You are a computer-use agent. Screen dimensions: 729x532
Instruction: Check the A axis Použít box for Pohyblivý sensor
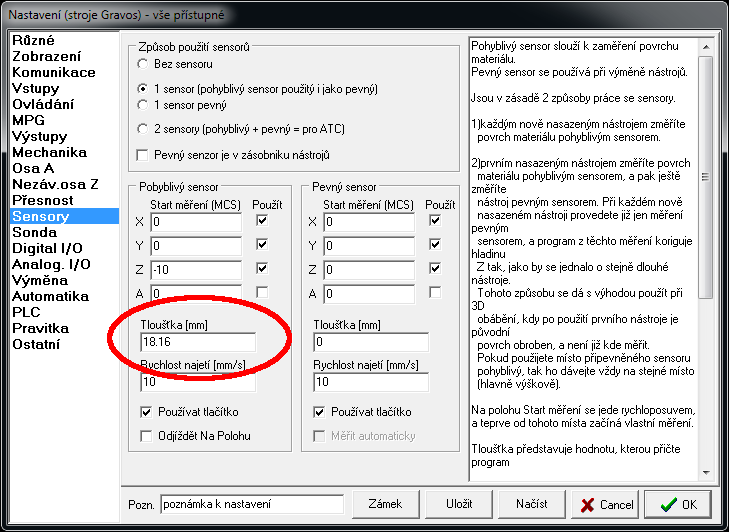click(262, 293)
